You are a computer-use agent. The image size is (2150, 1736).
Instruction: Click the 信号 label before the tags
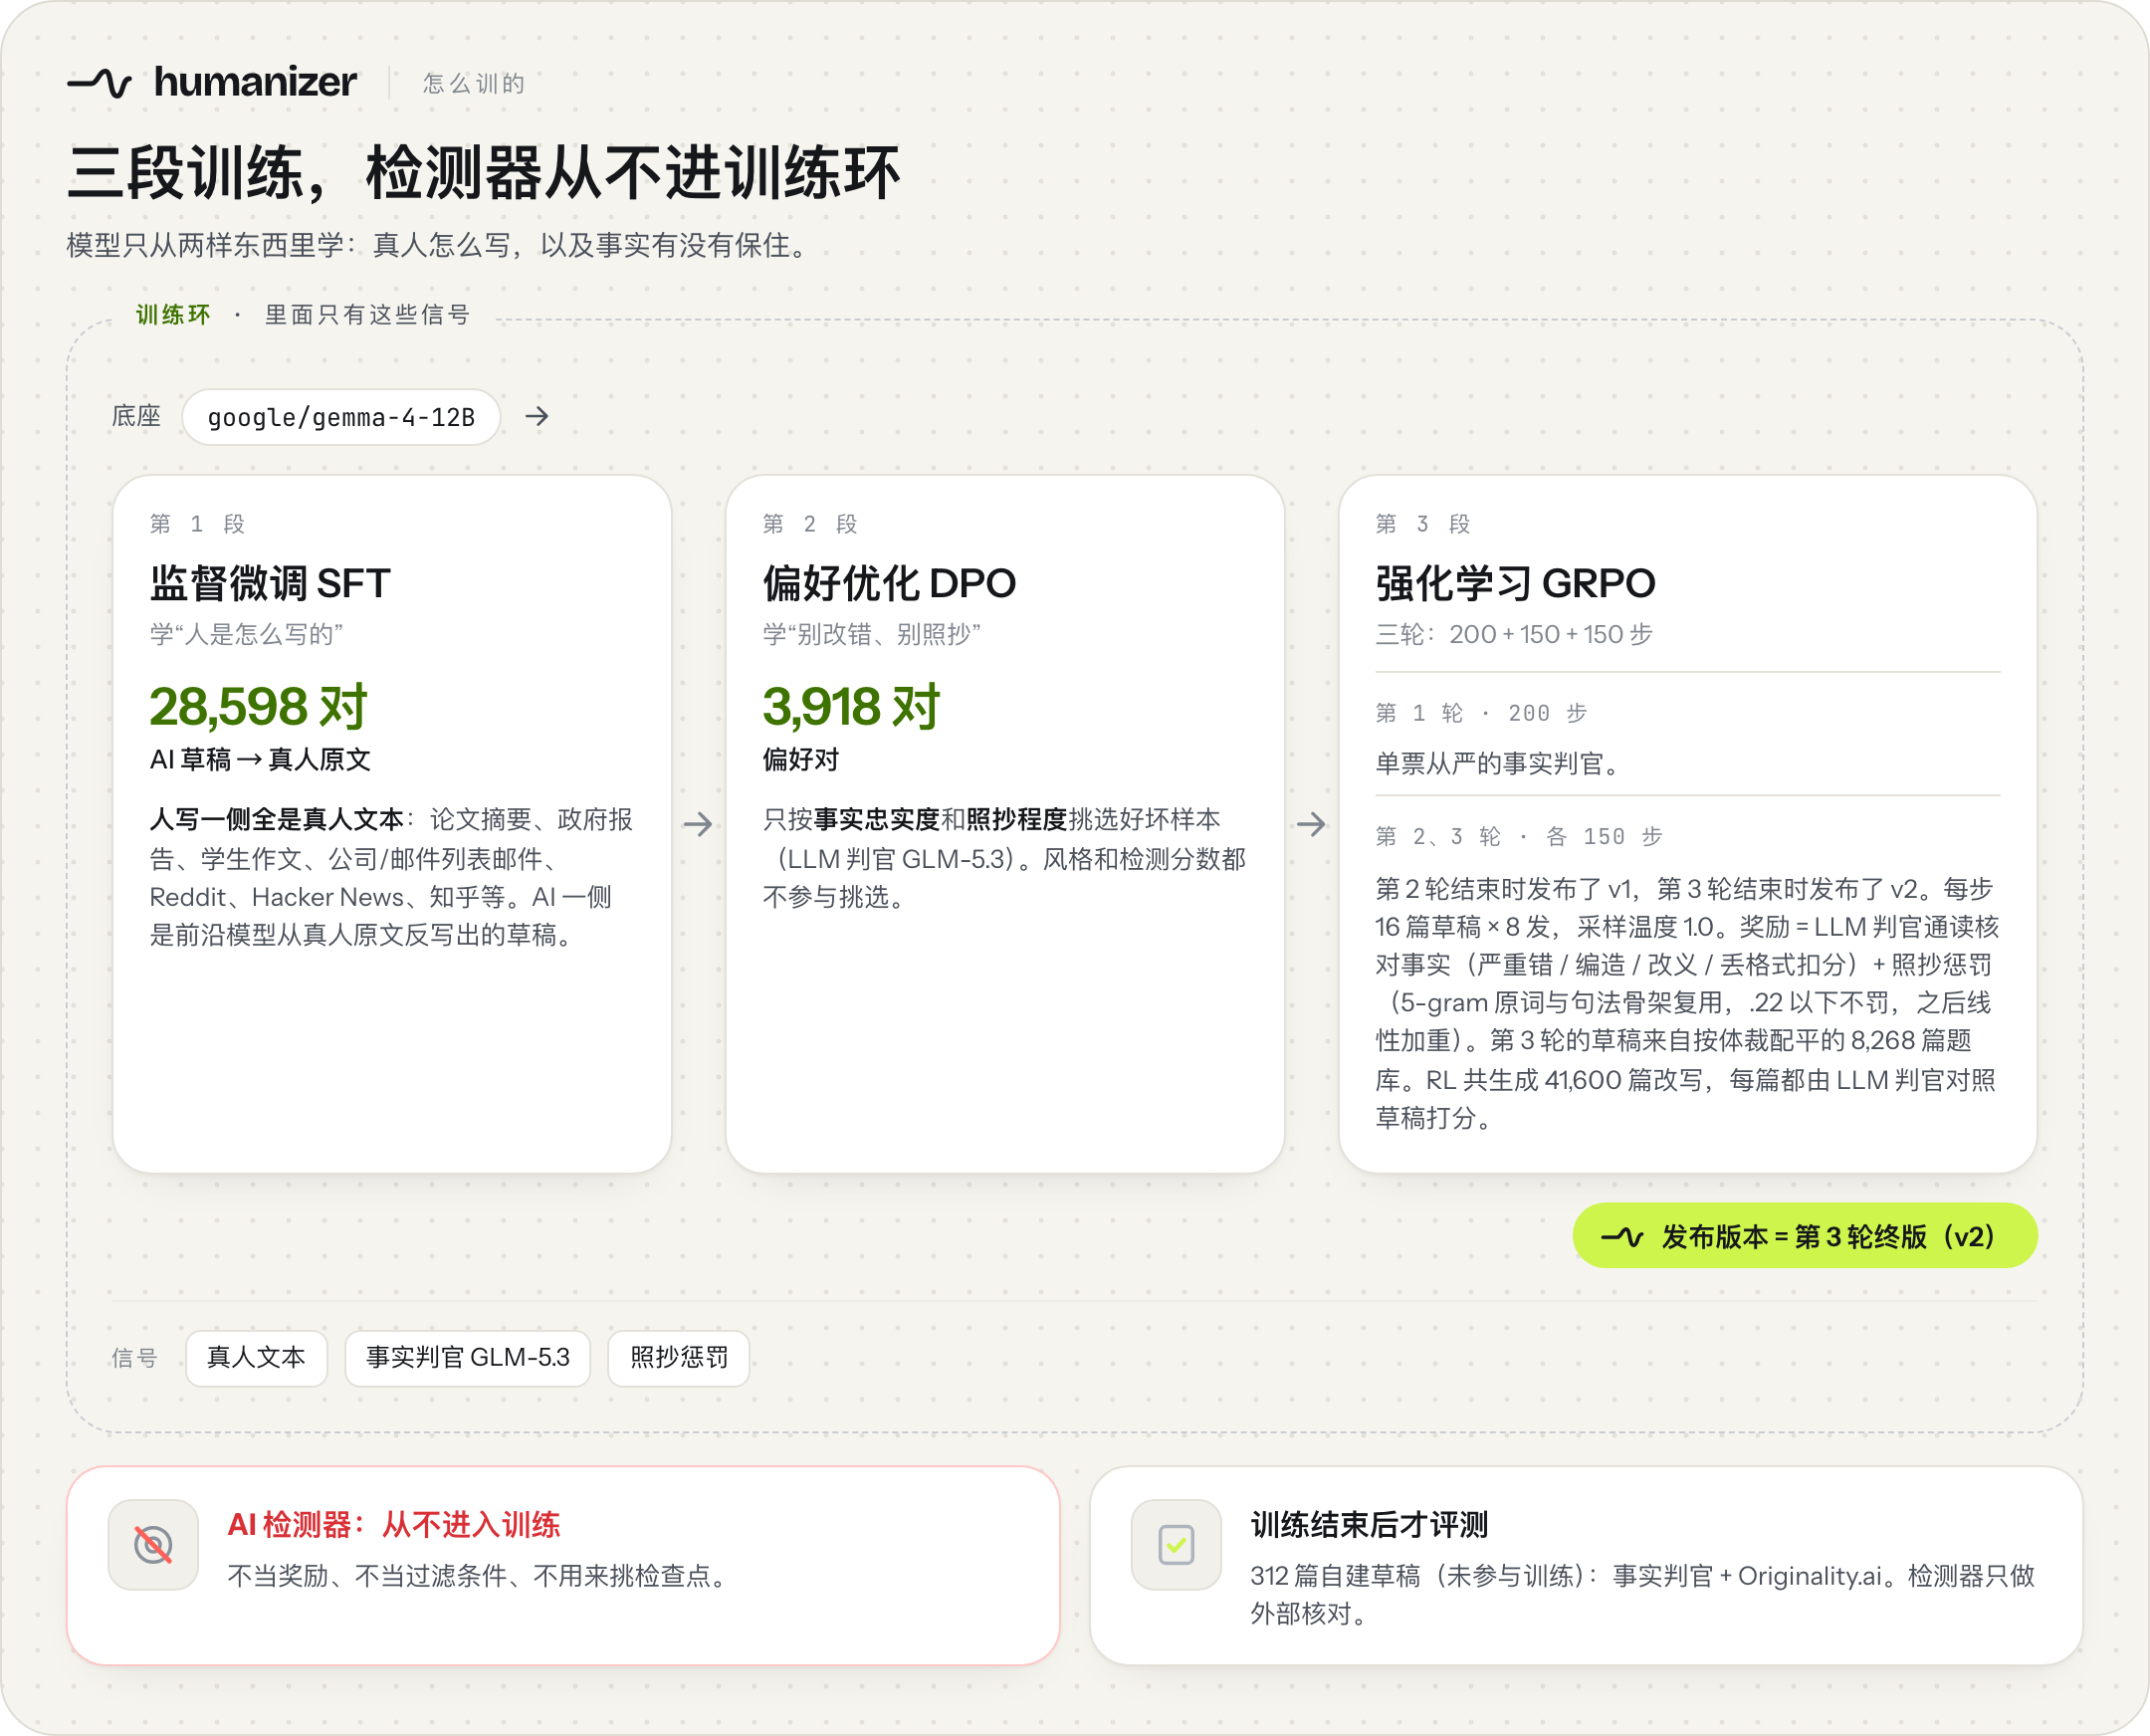pos(134,1358)
